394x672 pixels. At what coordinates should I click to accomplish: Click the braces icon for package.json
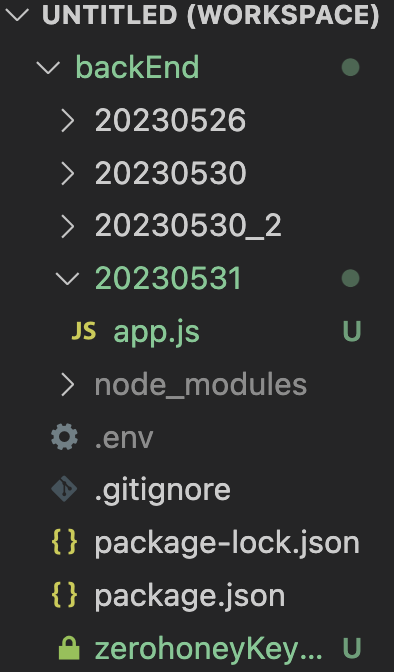pos(64,595)
